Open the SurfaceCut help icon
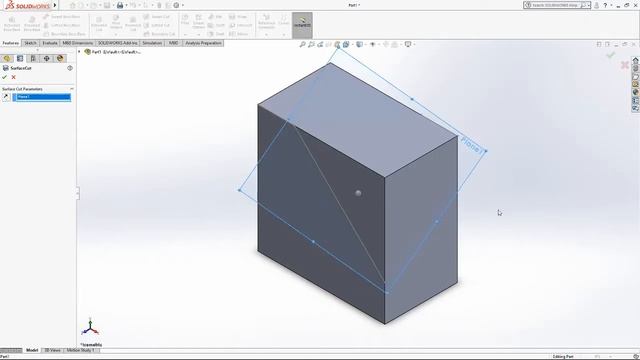 point(70,68)
